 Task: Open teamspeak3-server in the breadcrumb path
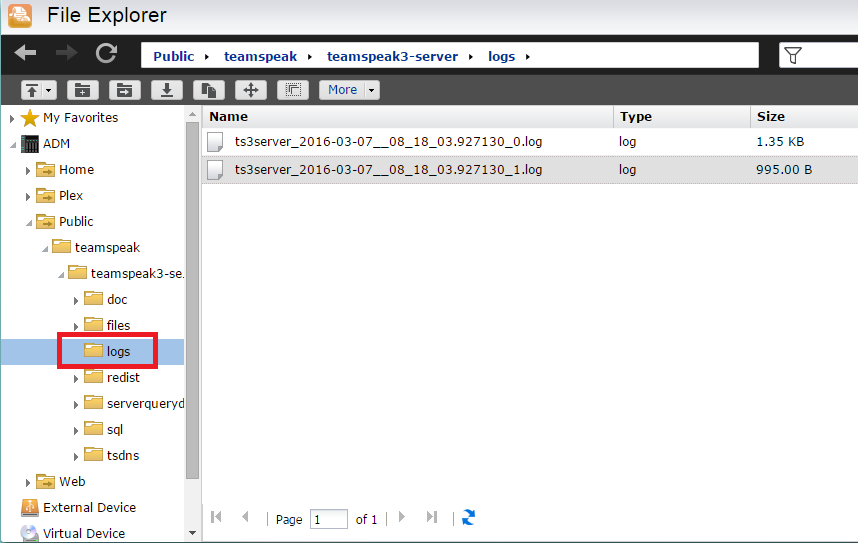[x=392, y=56]
